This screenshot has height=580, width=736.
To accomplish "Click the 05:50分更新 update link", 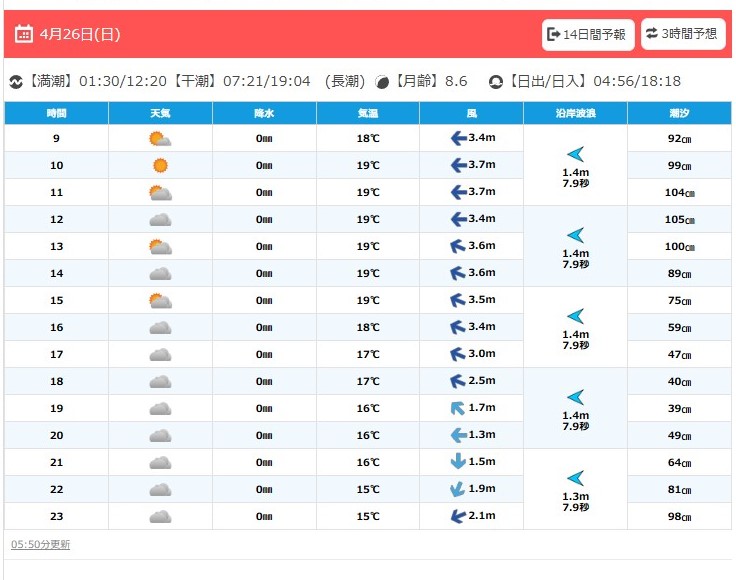I will pyautogui.click(x=40, y=544).
